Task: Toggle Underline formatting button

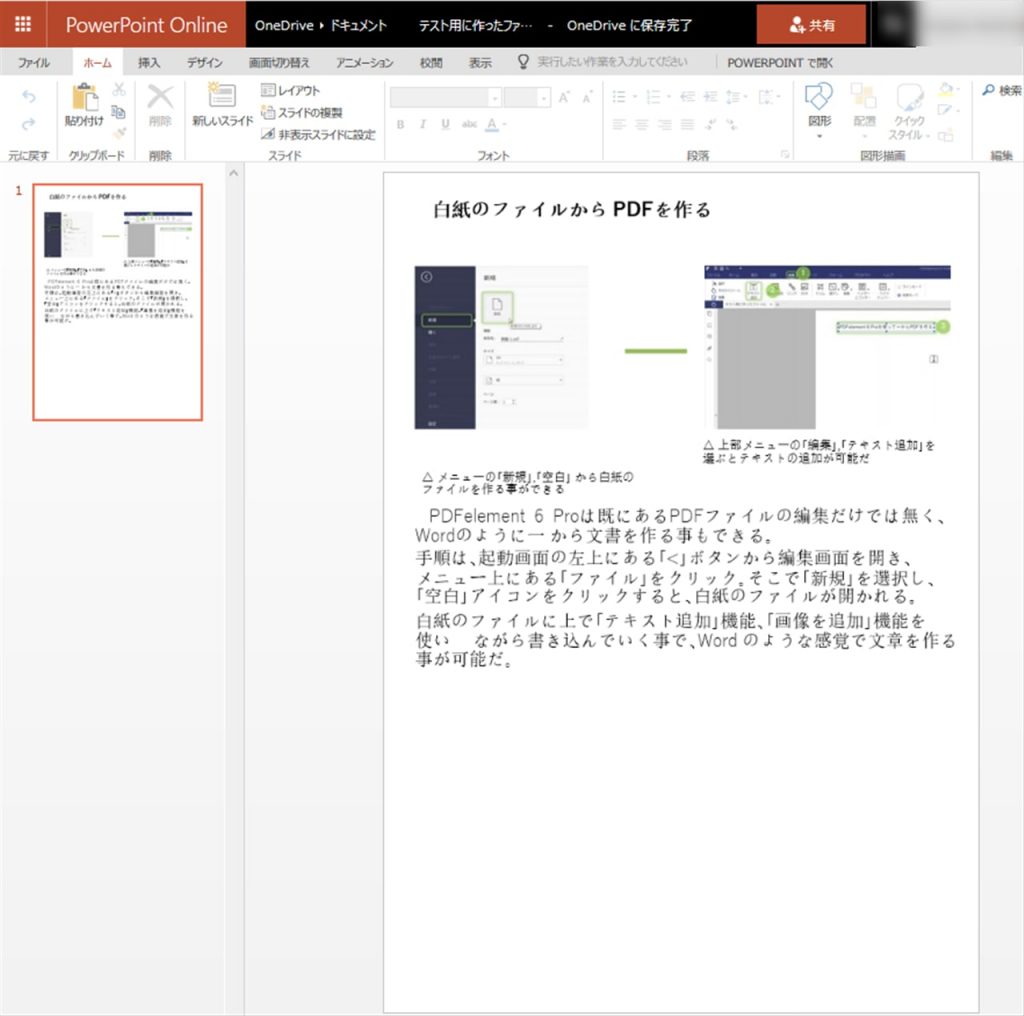Action: [x=445, y=125]
